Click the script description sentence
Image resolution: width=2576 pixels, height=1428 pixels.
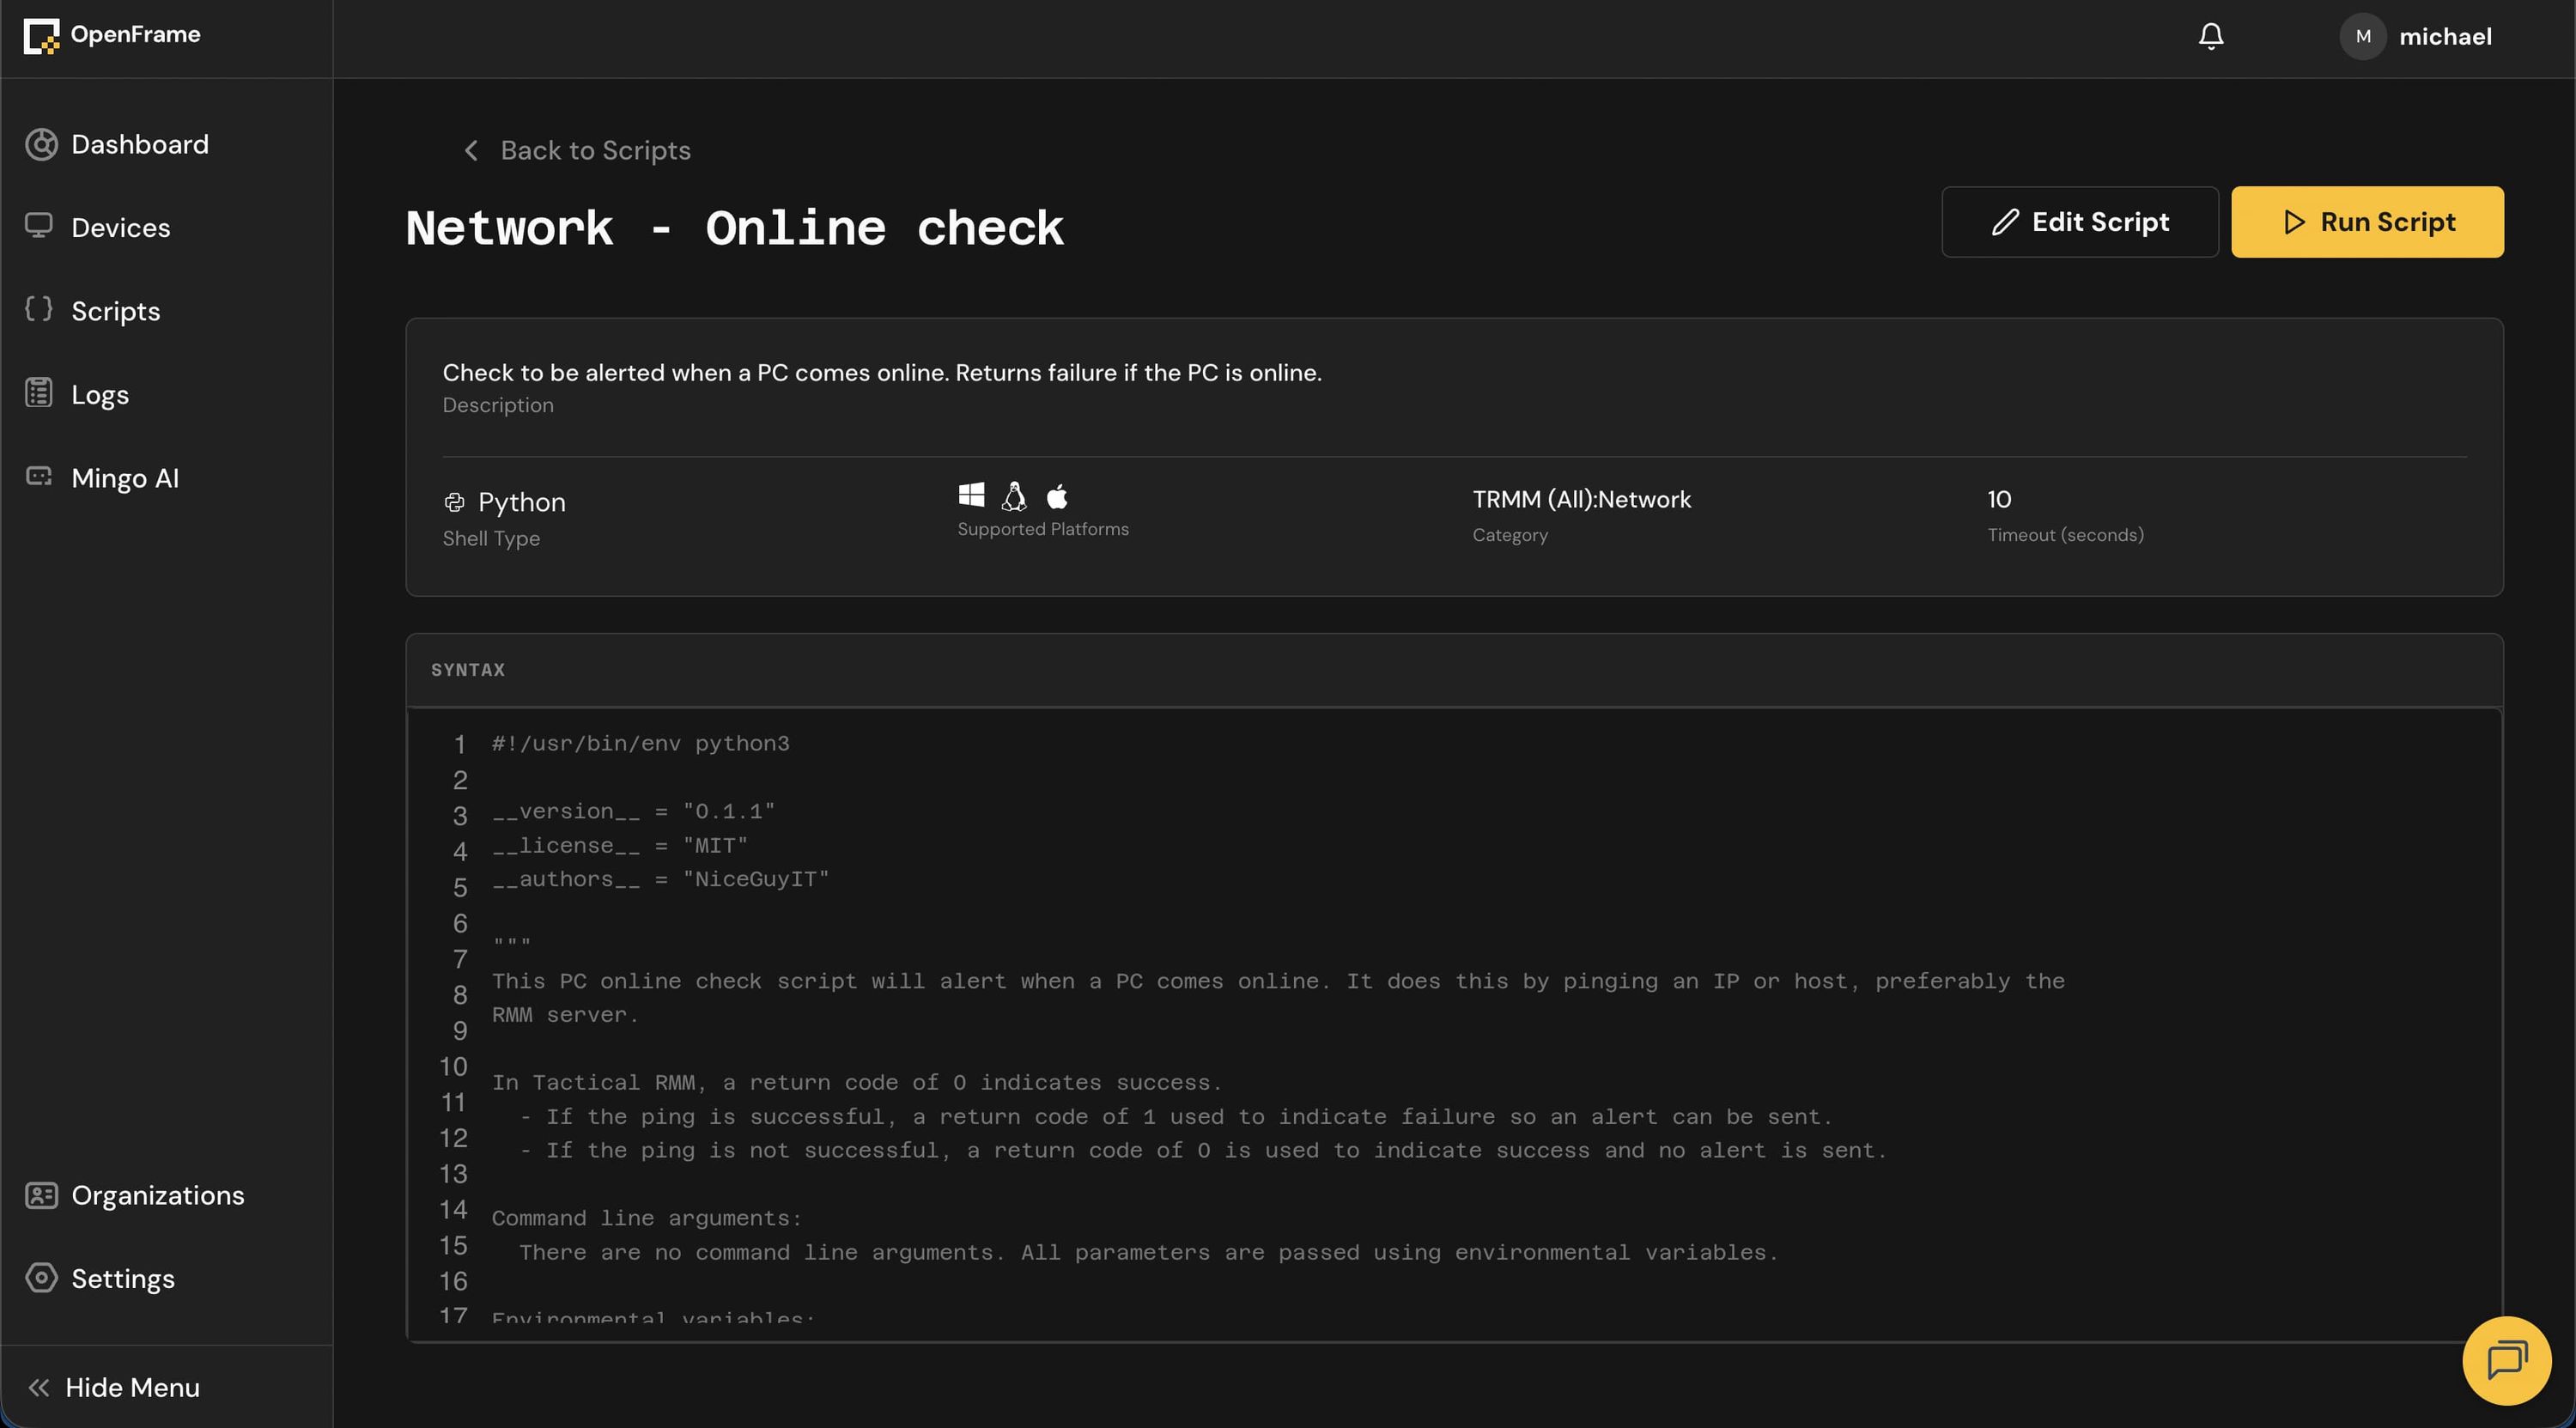coord(882,372)
